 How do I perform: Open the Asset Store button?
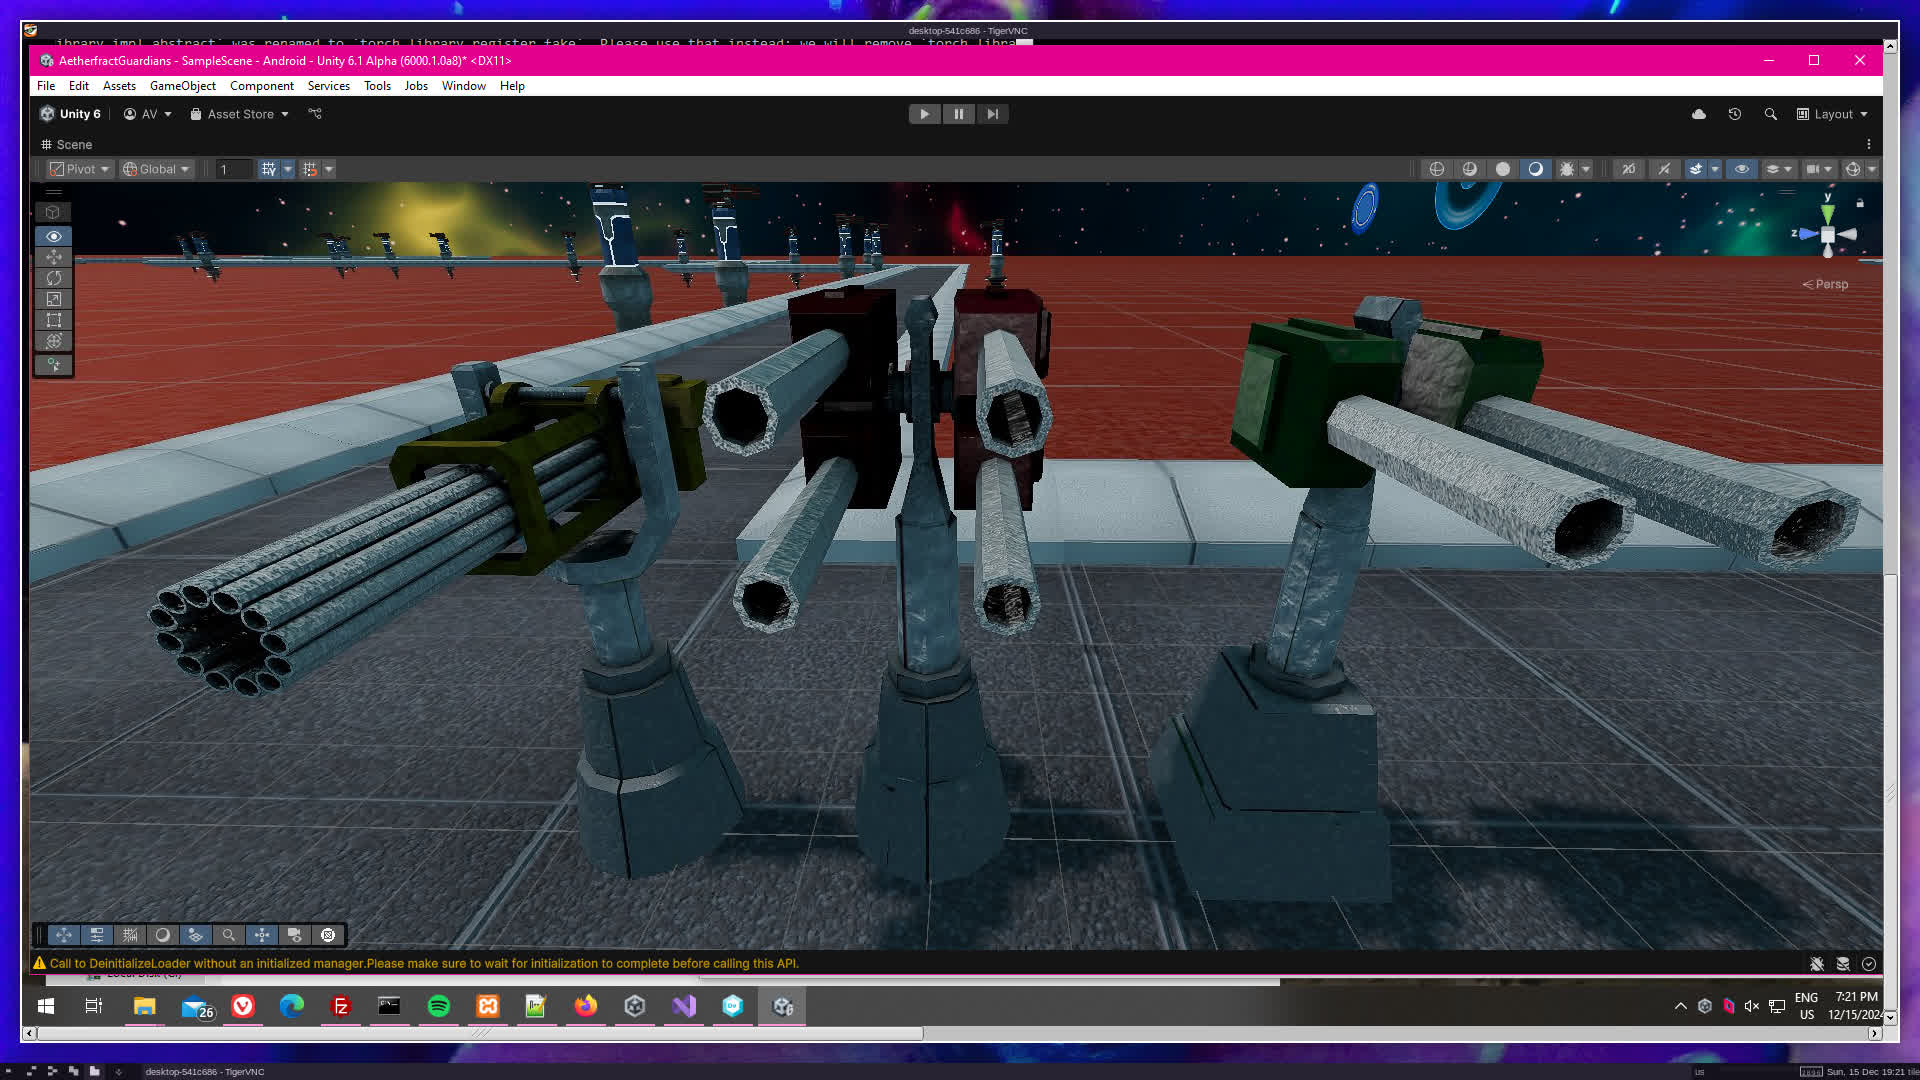pyautogui.click(x=240, y=114)
